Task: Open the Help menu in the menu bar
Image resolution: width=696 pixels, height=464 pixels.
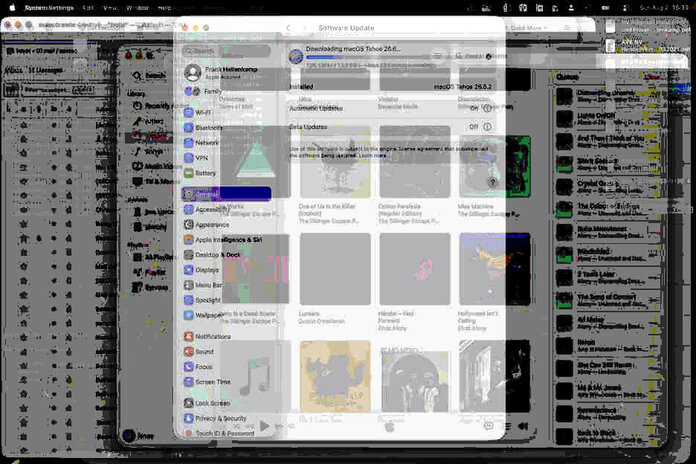Action: coord(164,8)
